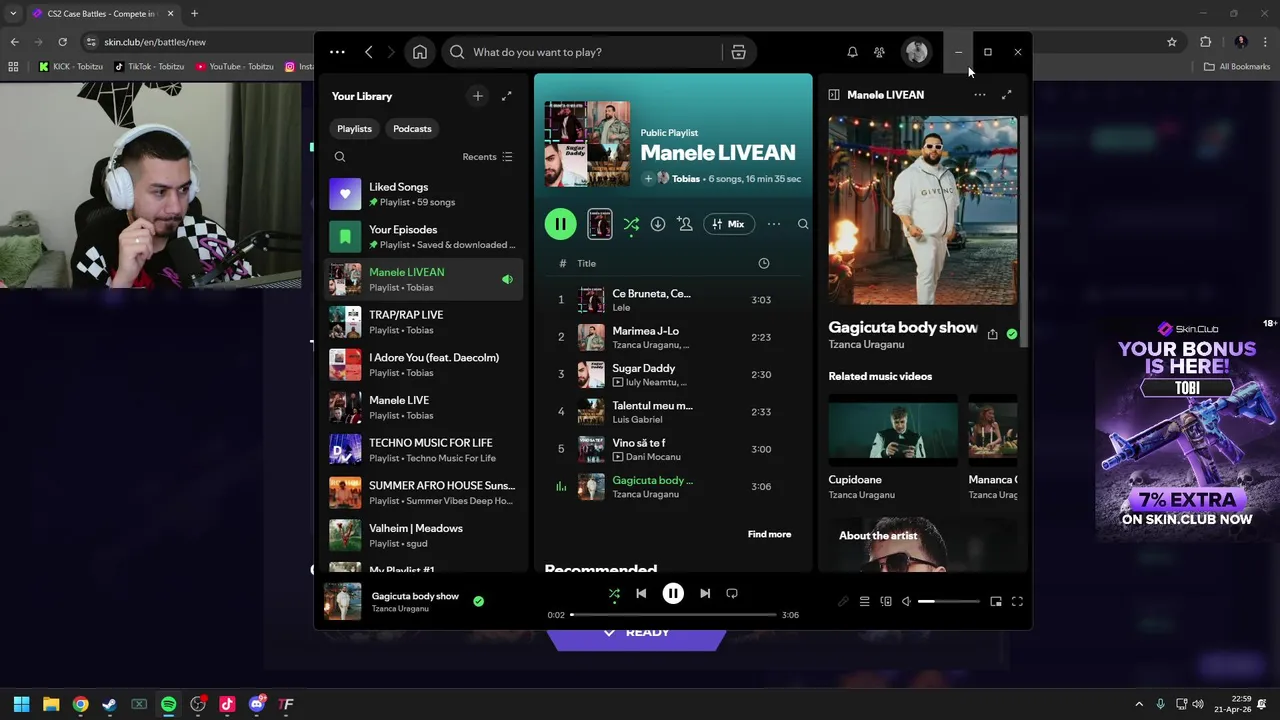This screenshot has height=720, width=1280.
Task: Toggle repeat in the player controls
Action: [x=732, y=593]
